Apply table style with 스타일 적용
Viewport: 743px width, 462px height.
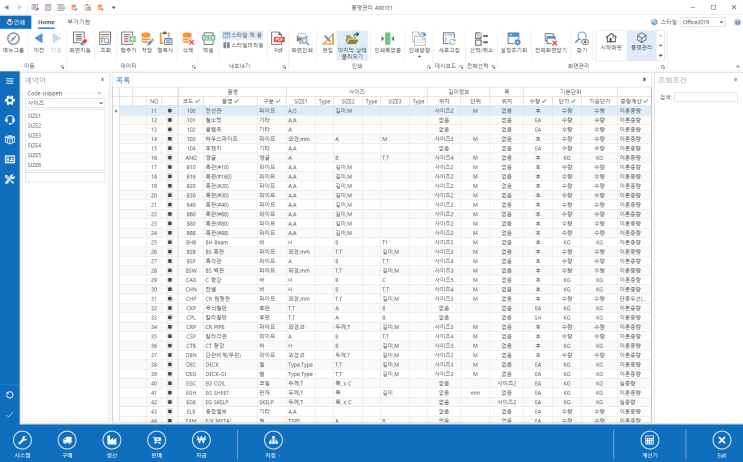tap(243, 35)
